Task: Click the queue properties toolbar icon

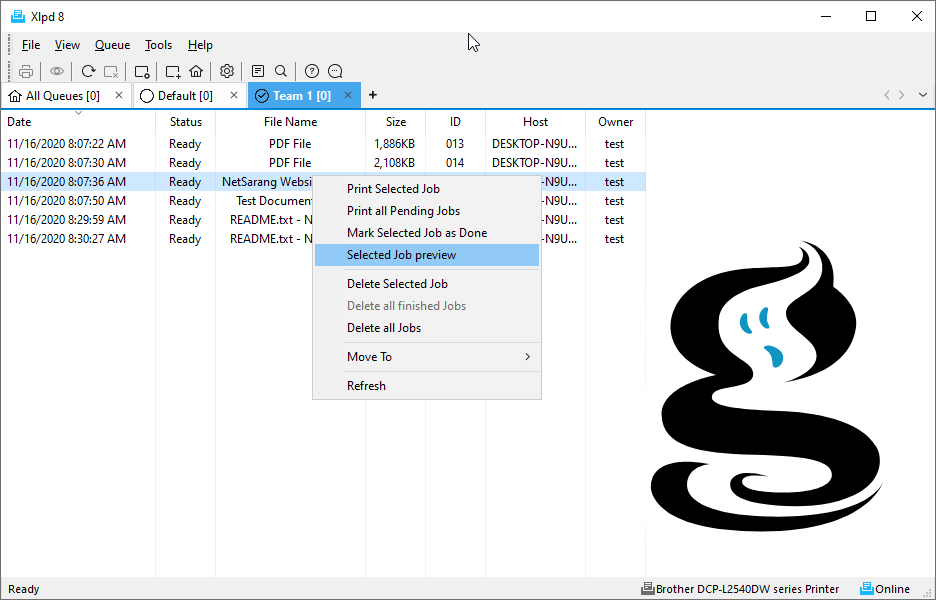Action: point(142,72)
